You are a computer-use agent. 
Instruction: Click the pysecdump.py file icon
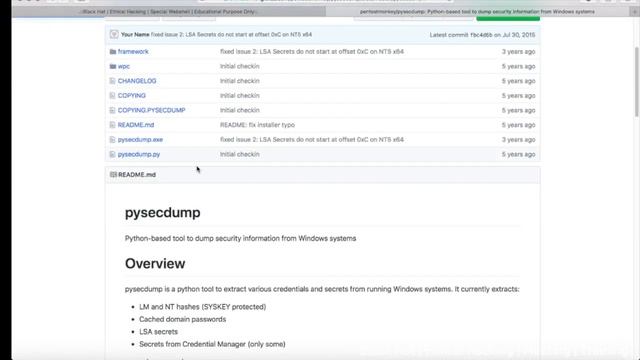[x=112, y=155]
